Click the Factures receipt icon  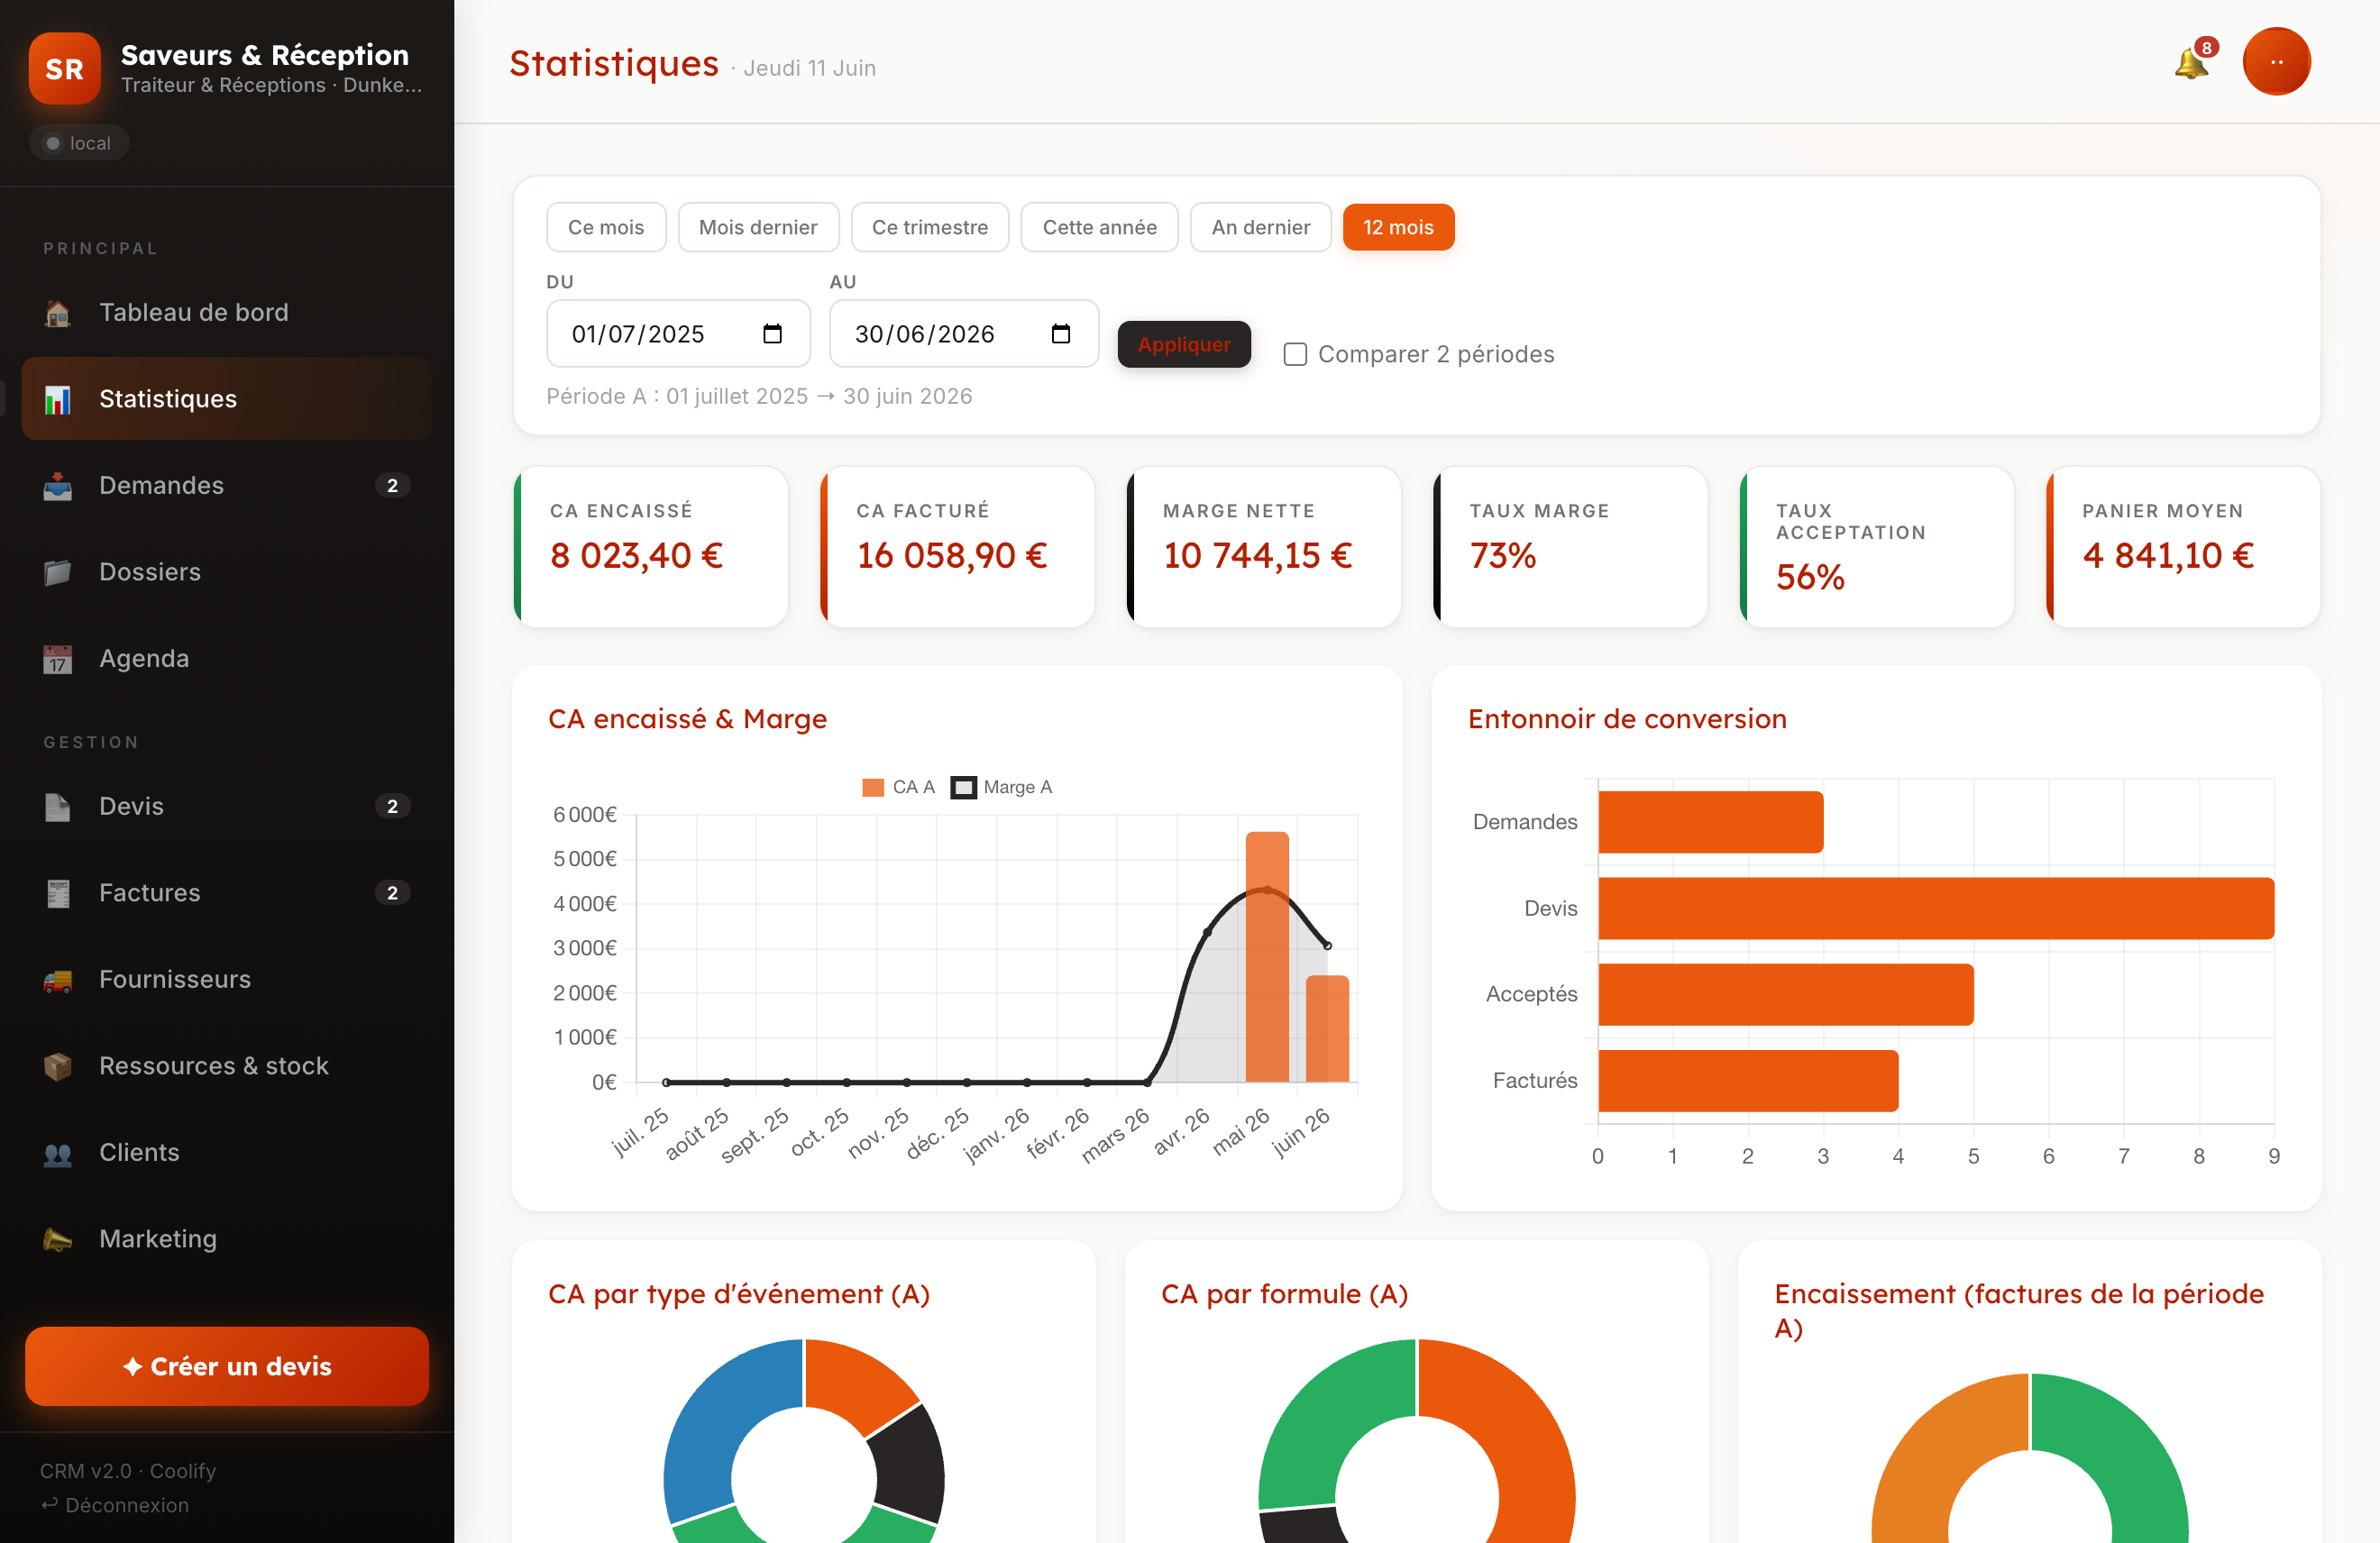58,893
